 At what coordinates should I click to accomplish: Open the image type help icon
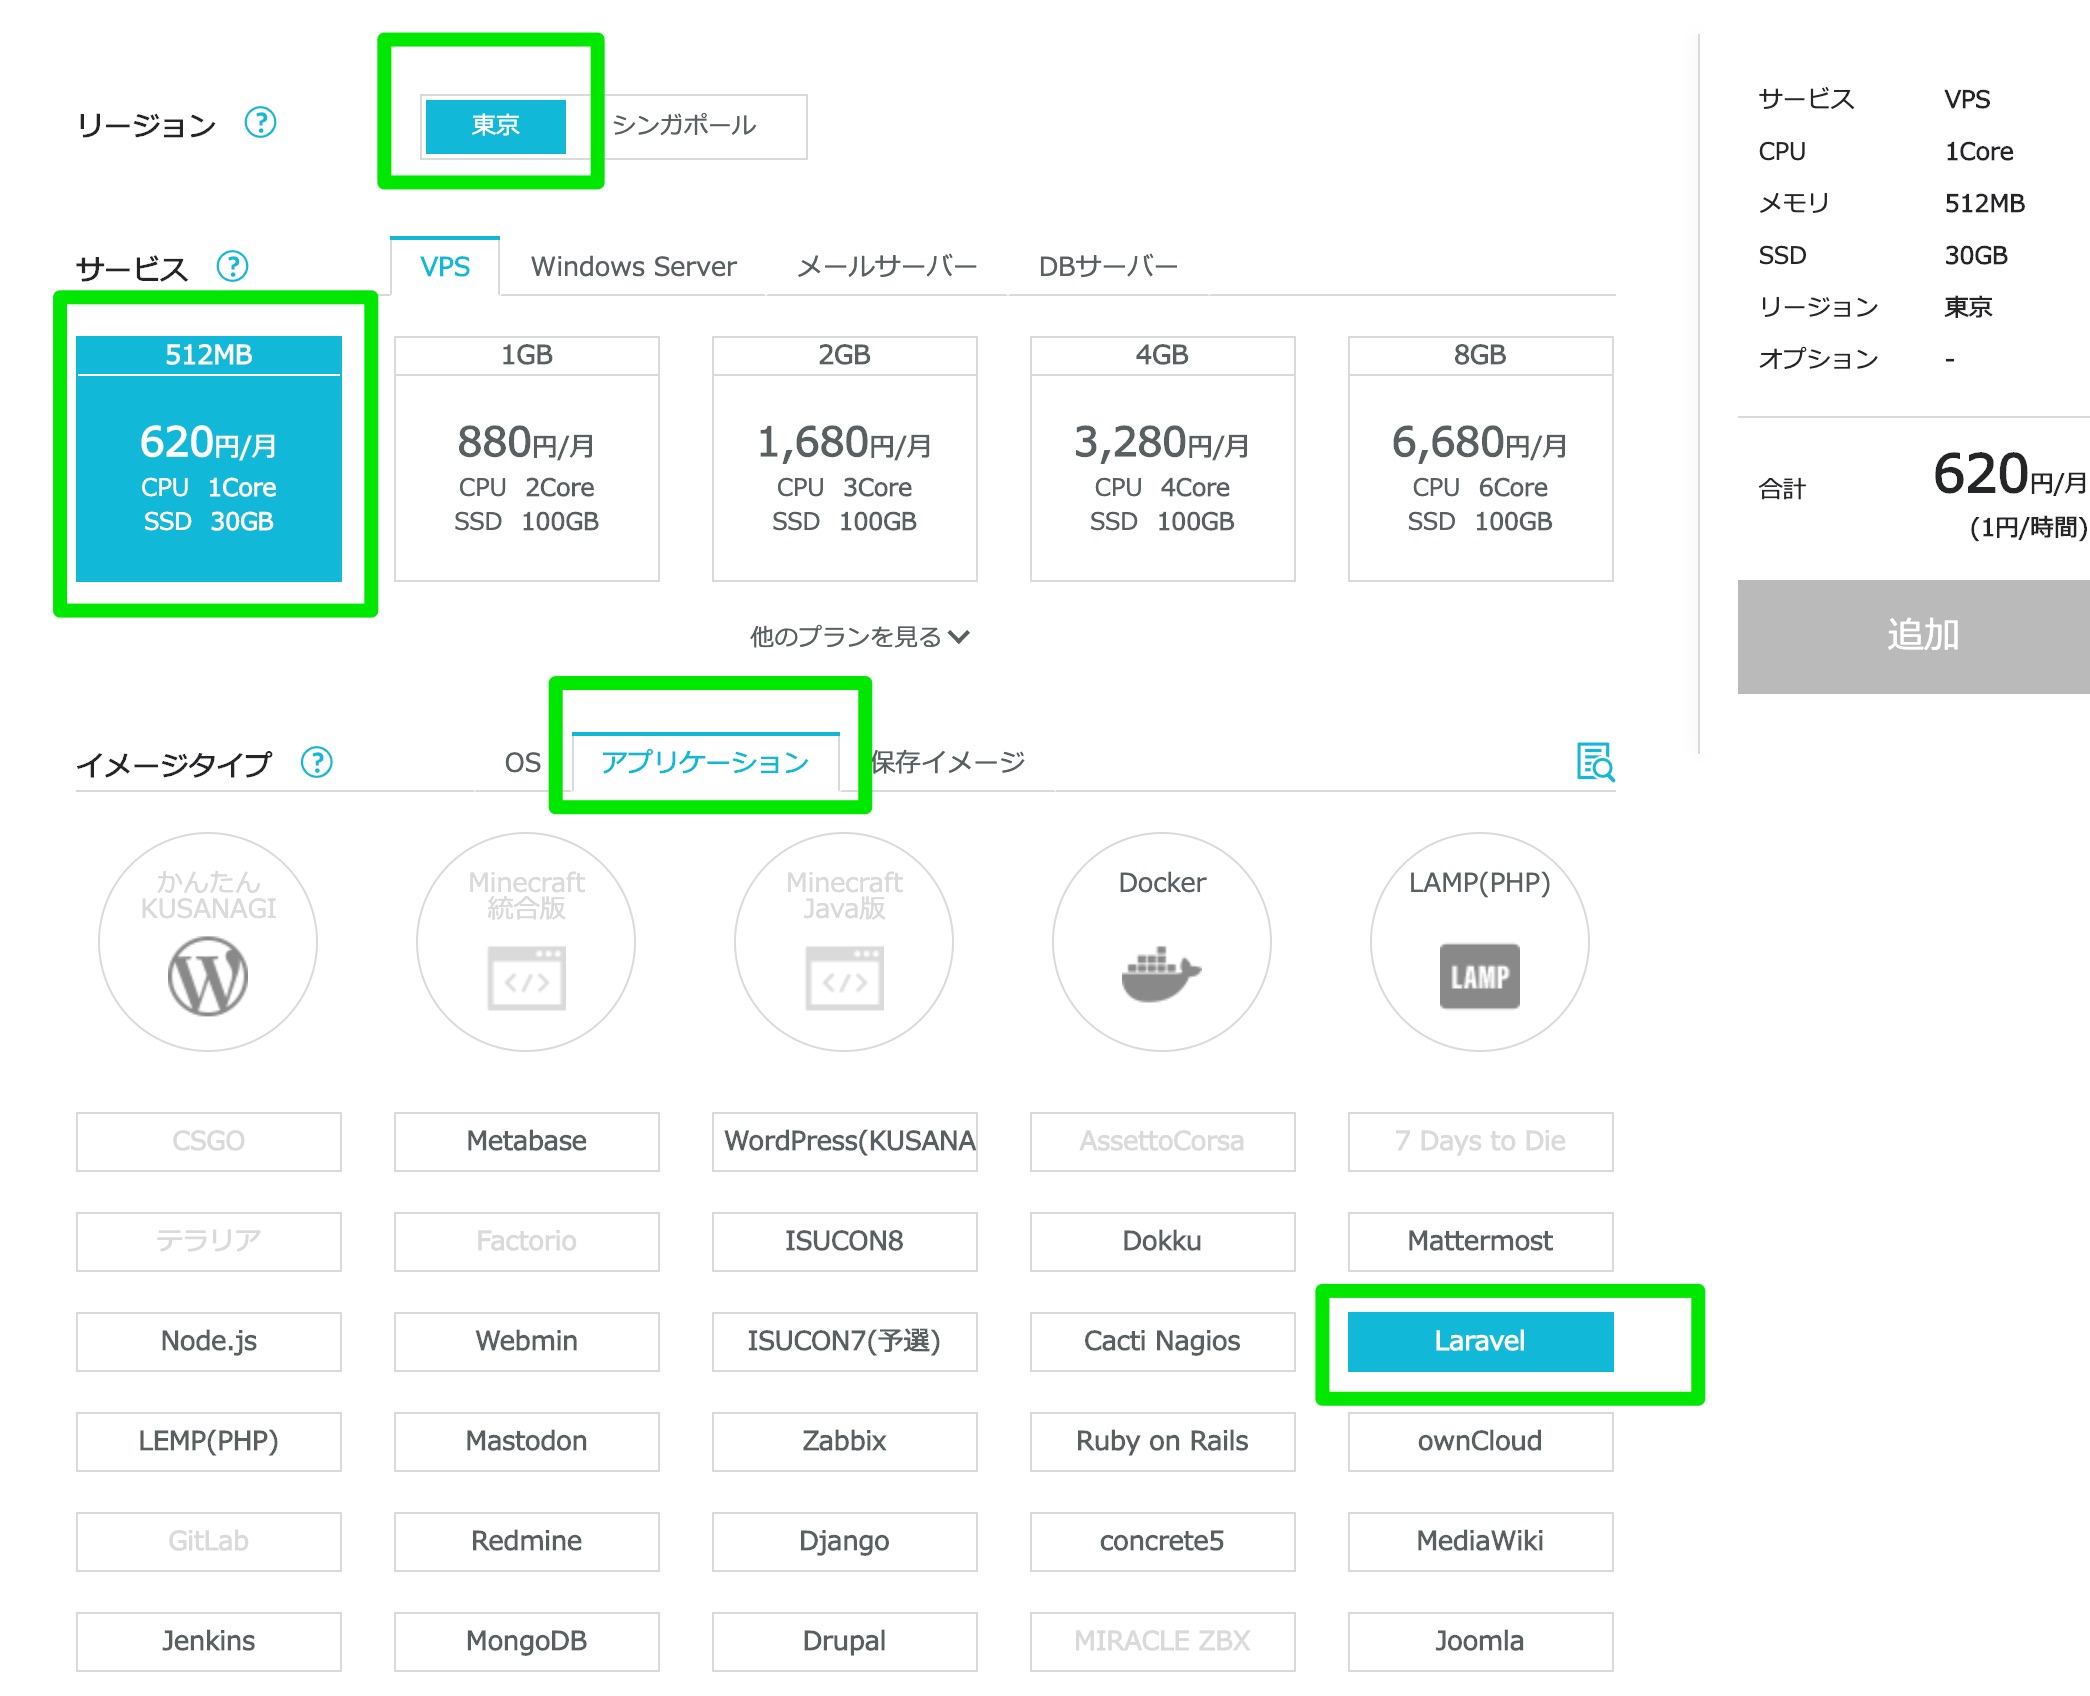316,762
